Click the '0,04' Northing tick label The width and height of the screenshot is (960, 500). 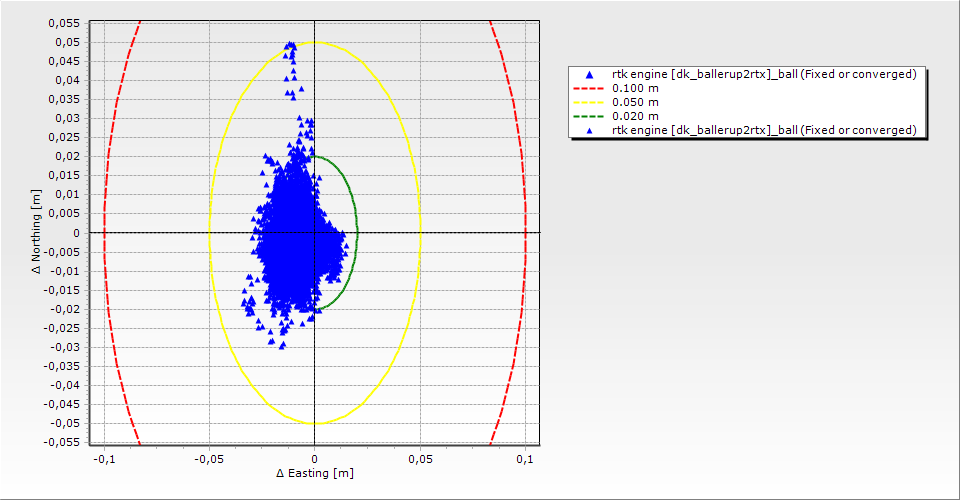pyautogui.click(x=67, y=80)
